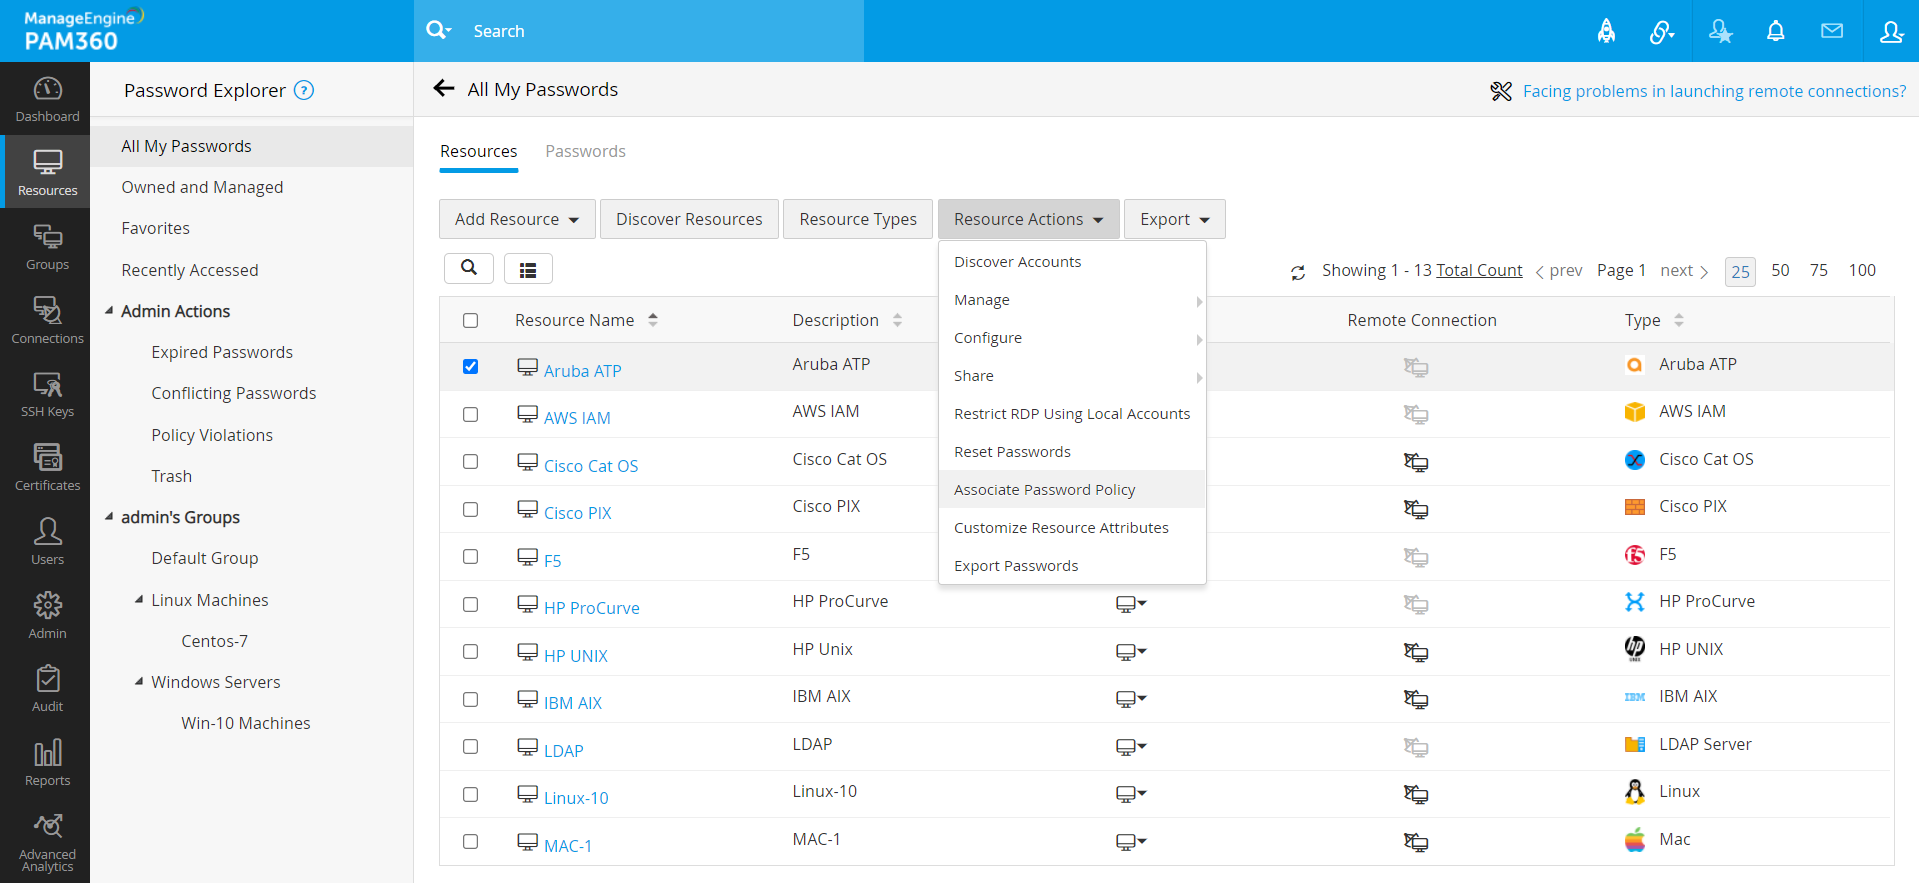Collapse the Admin Actions tree section
1919x883 pixels.
click(x=109, y=311)
